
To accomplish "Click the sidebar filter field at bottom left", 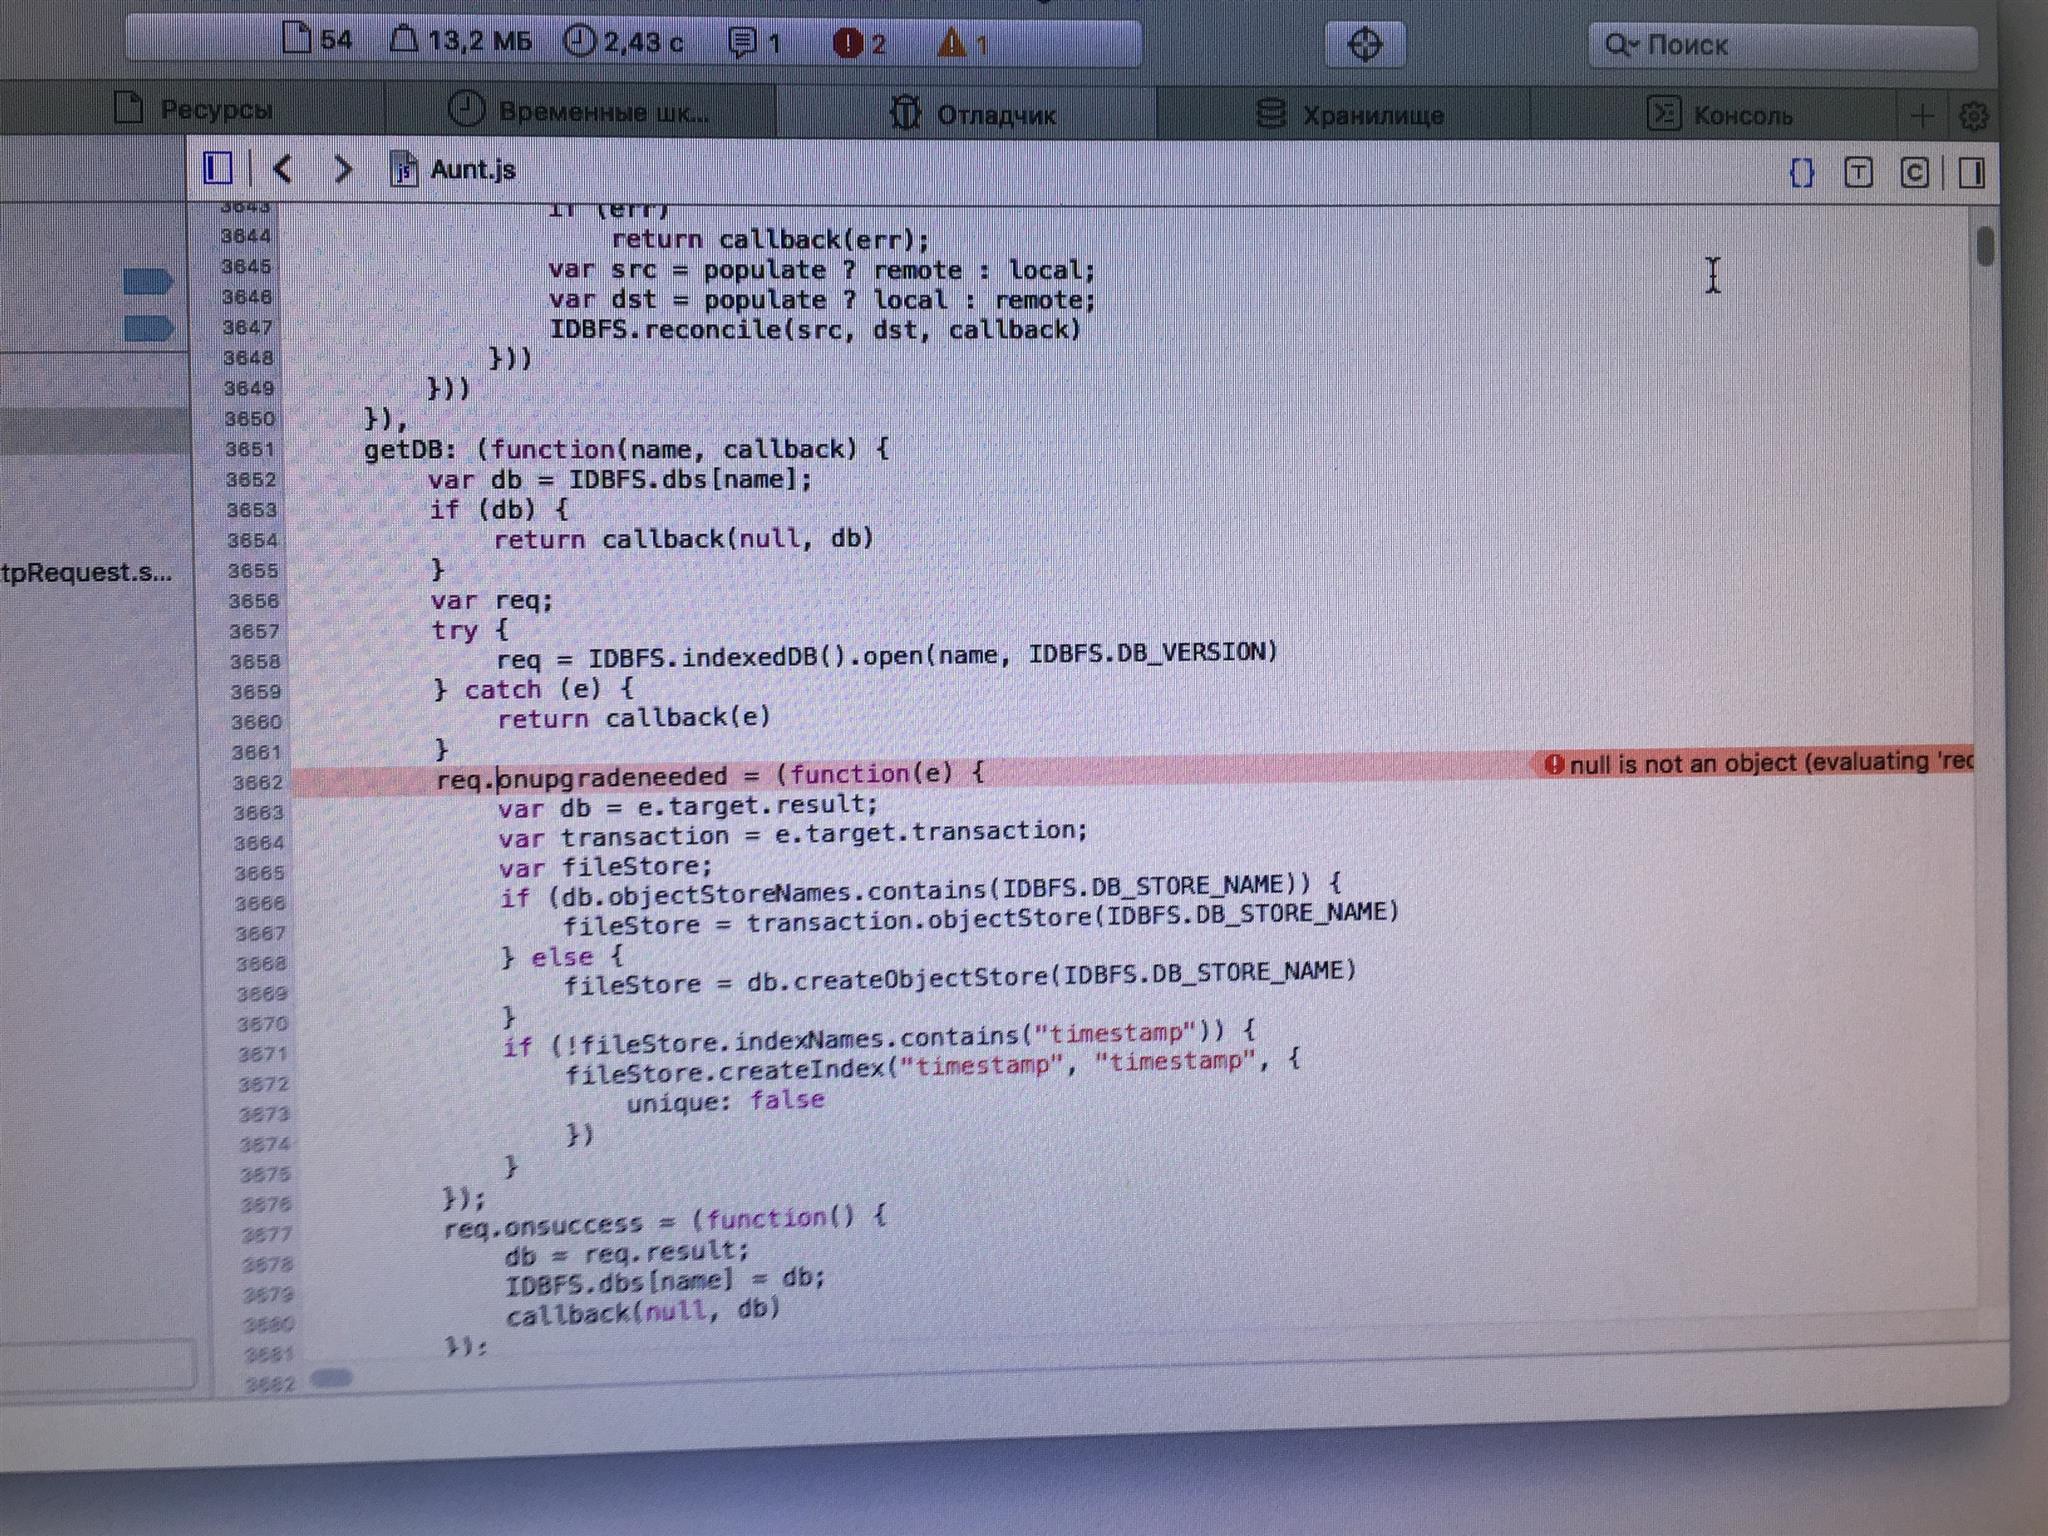I will (96, 1365).
